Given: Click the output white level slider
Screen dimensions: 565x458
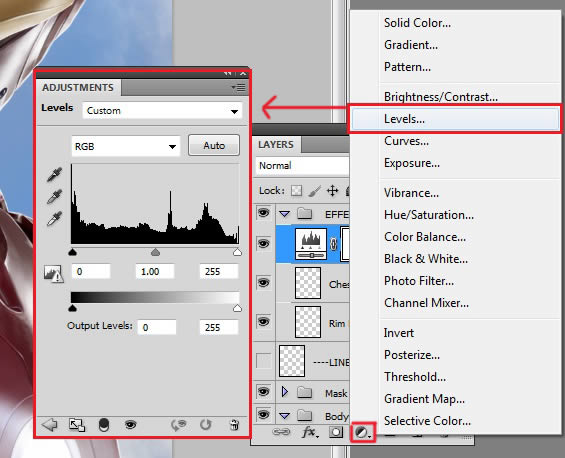Looking at the screenshot, I should (237, 308).
